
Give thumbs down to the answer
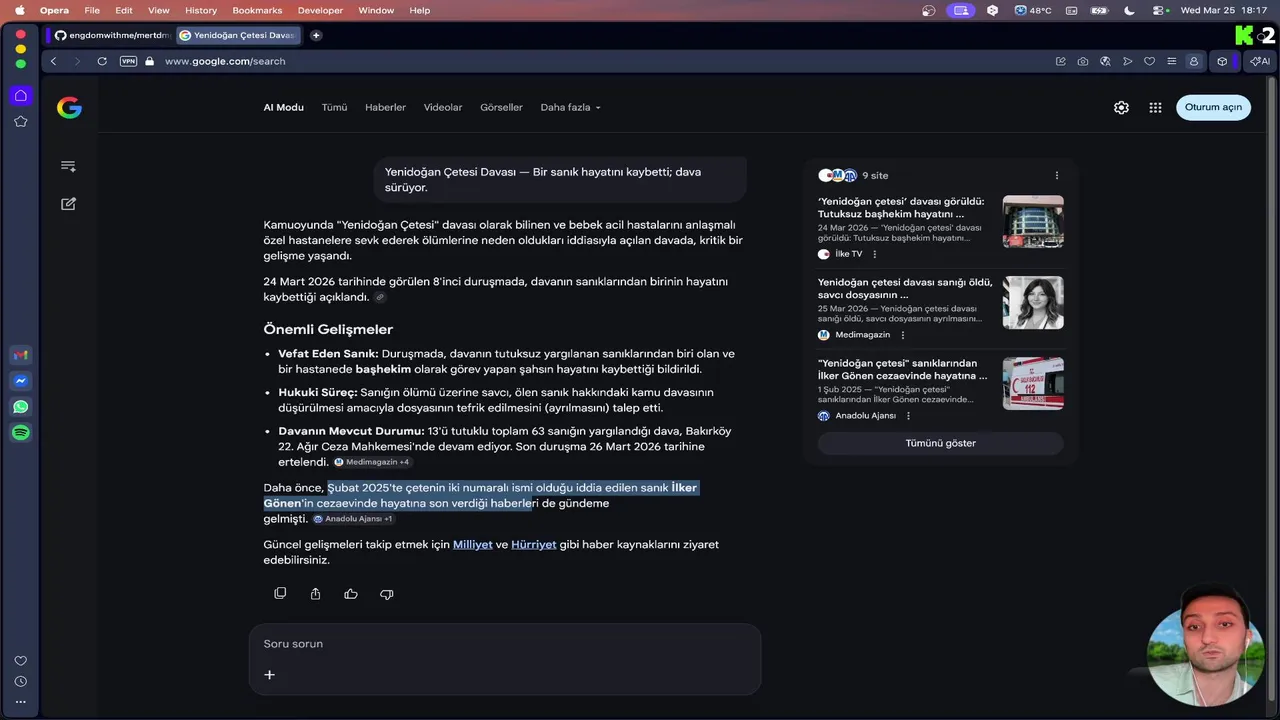[x=387, y=593]
